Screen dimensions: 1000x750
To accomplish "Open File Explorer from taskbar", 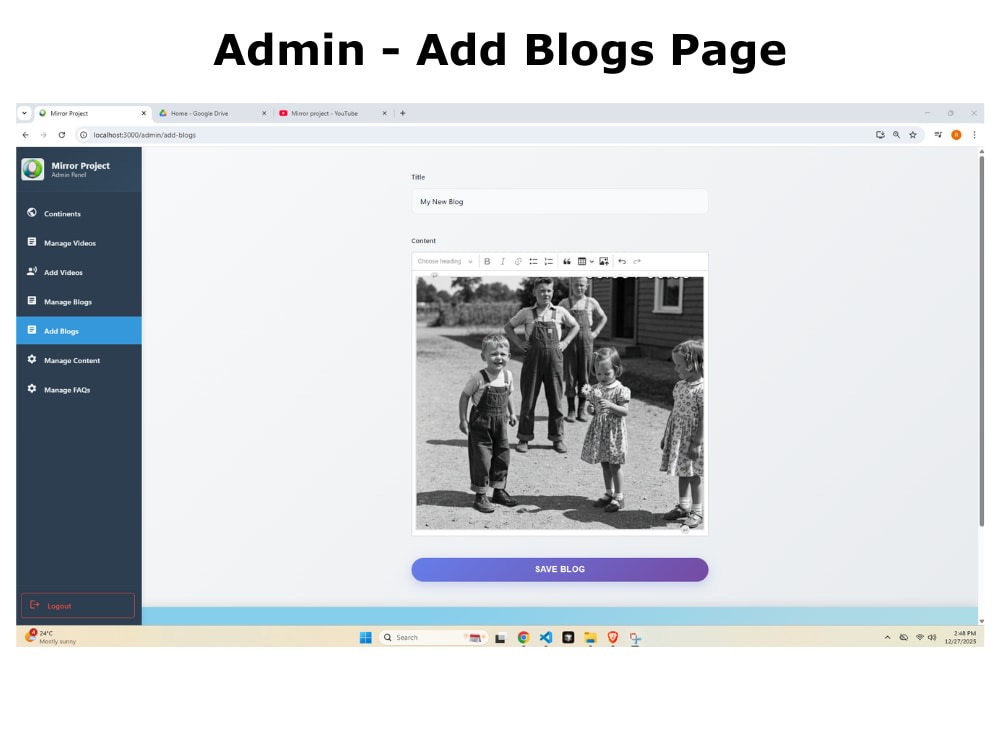I will (x=591, y=638).
